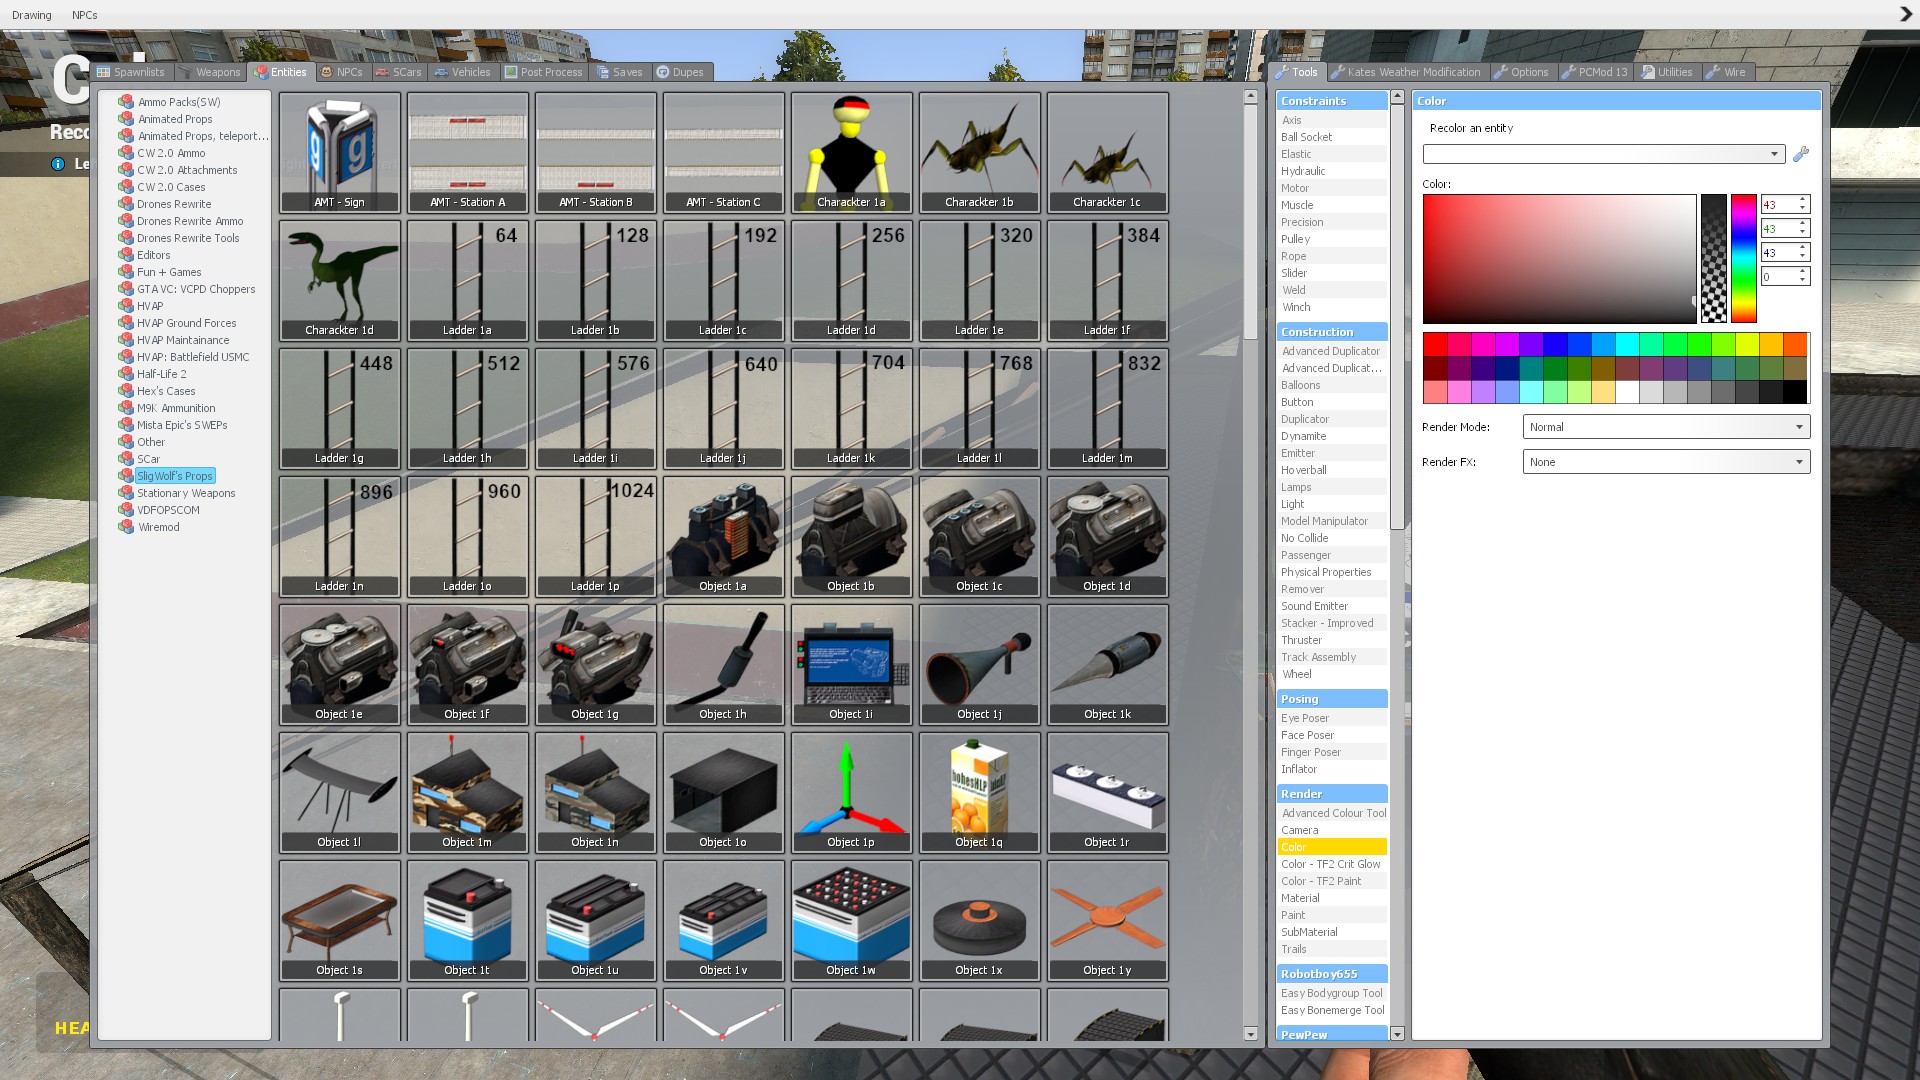1920x1080 pixels.
Task: Open the NPCs menu
Action: (84, 15)
